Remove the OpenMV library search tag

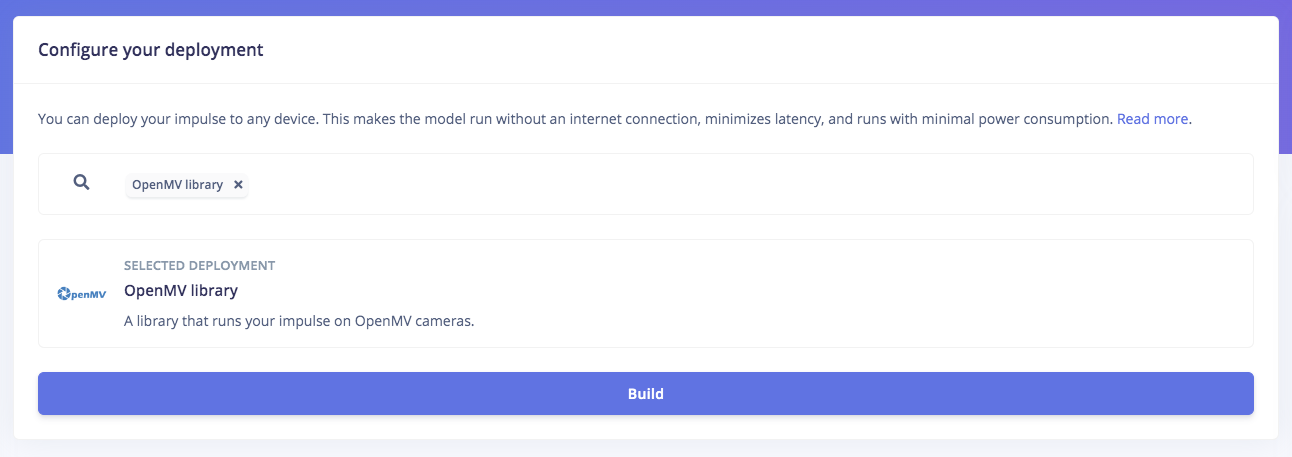pos(238,185)
